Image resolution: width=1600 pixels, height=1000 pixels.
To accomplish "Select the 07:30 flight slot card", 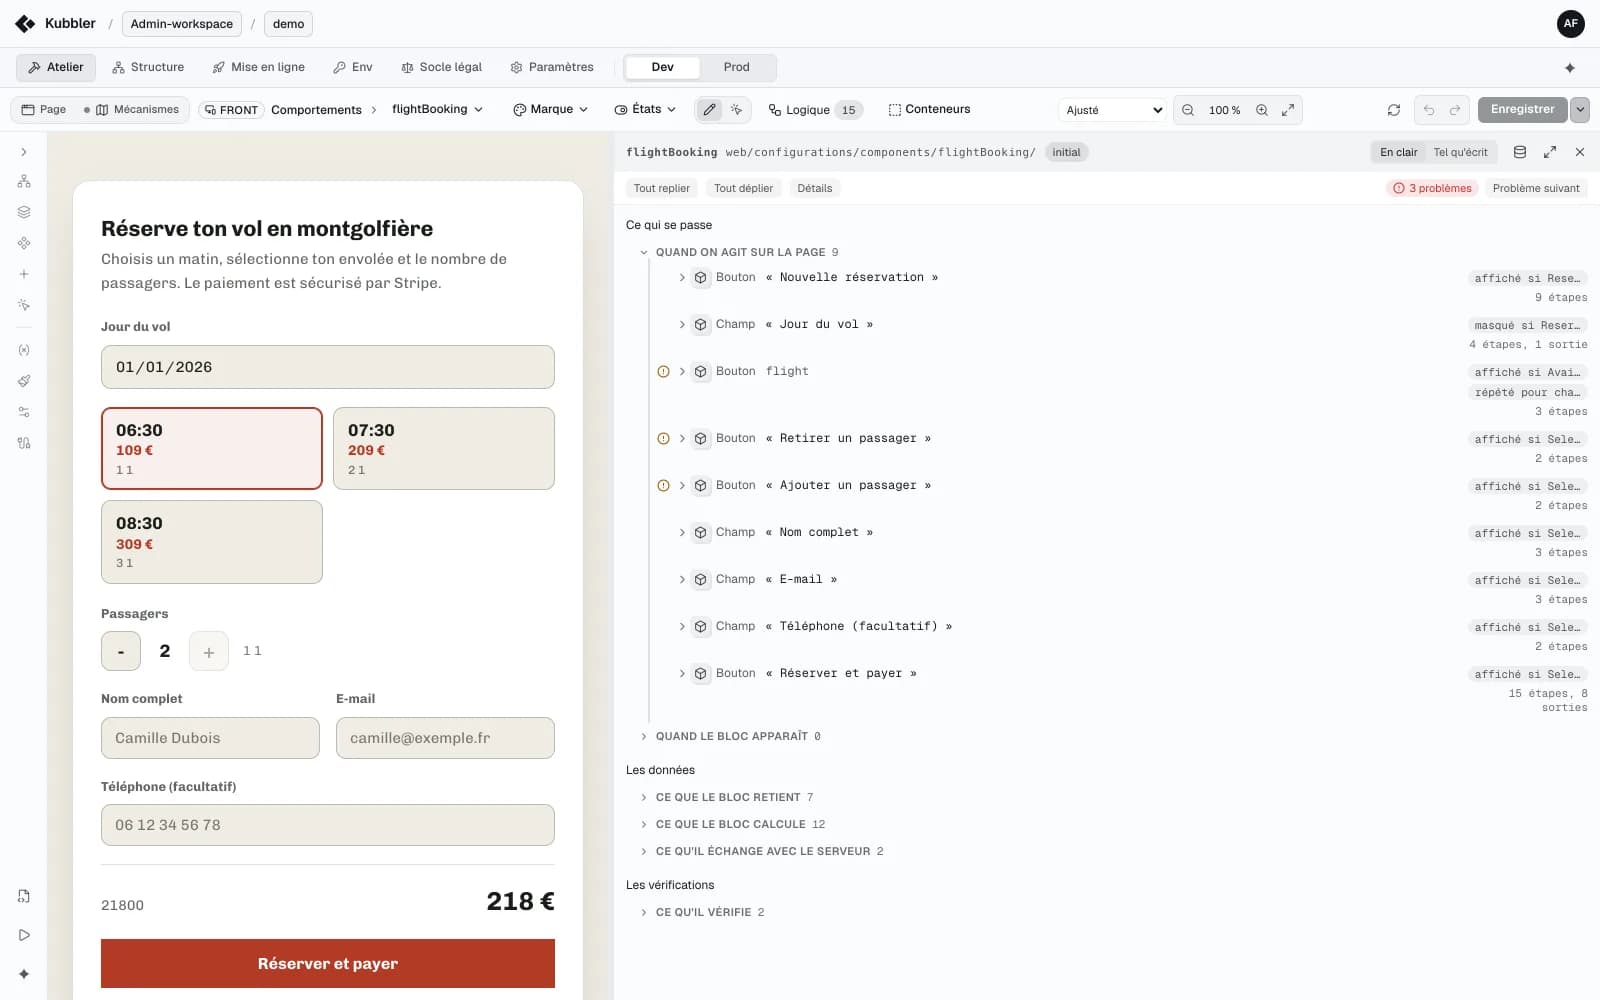I will [x=444, y=448].
